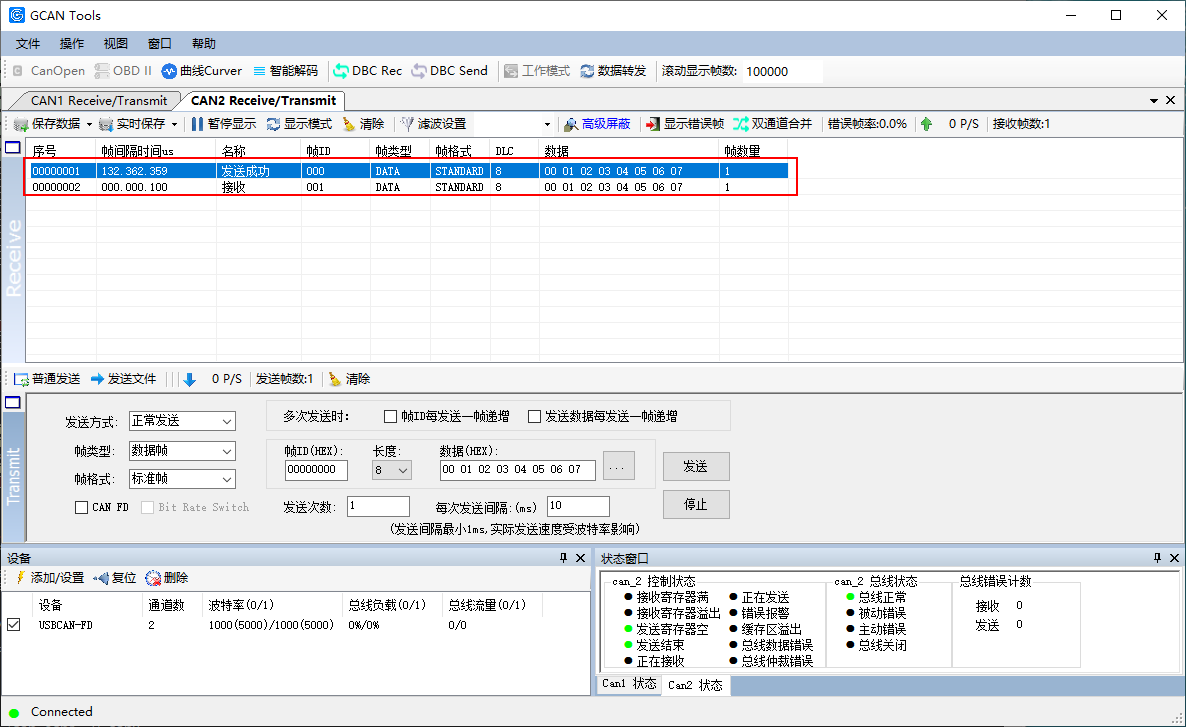Open 视图 menu
Viewport: 1186px width, 727px height.
116,44
